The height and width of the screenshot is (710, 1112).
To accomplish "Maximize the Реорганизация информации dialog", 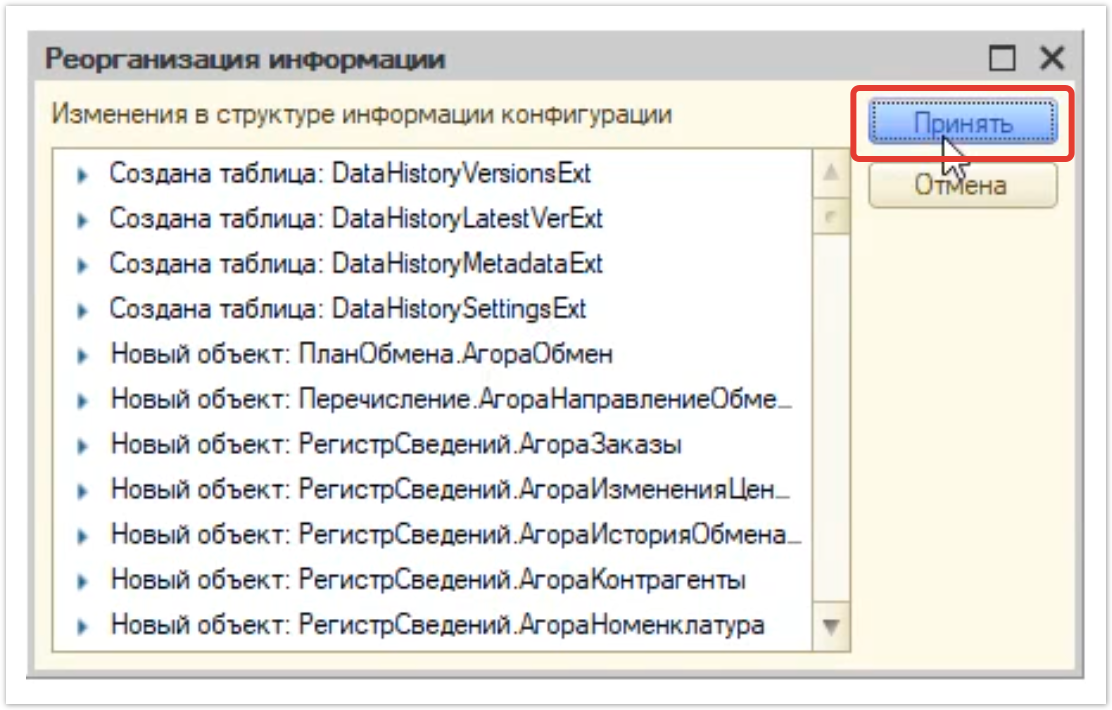I will click(x=1002, y=59).
